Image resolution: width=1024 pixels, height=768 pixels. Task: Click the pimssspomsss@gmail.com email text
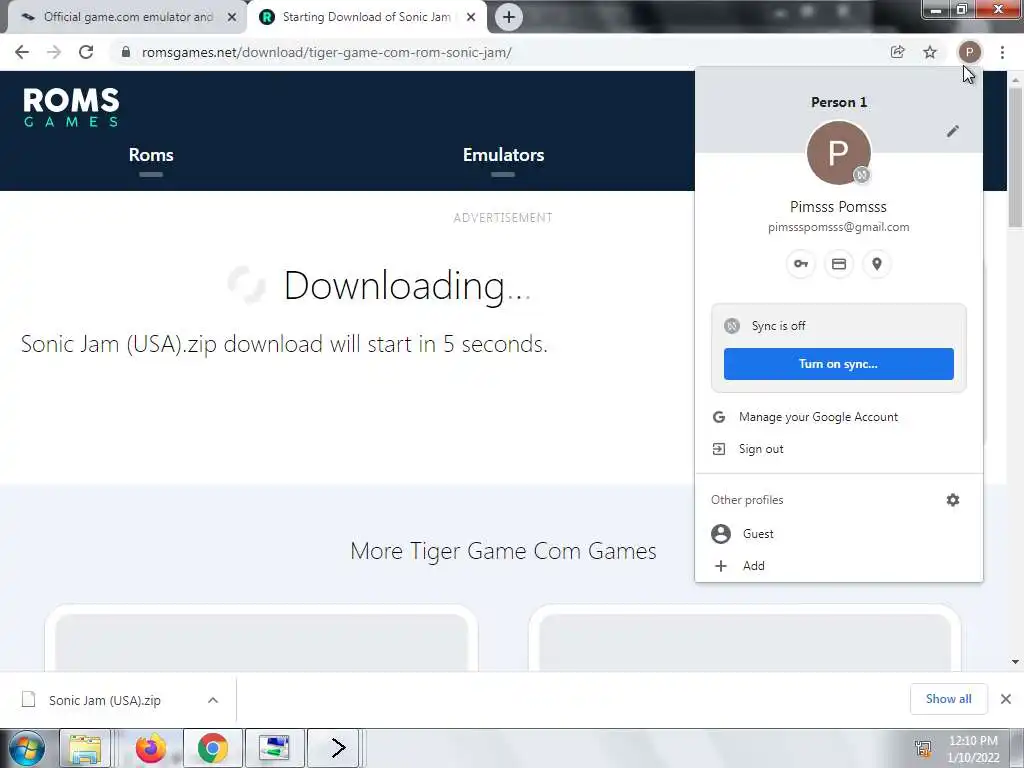pyautogui.click(x=839, y=227)
